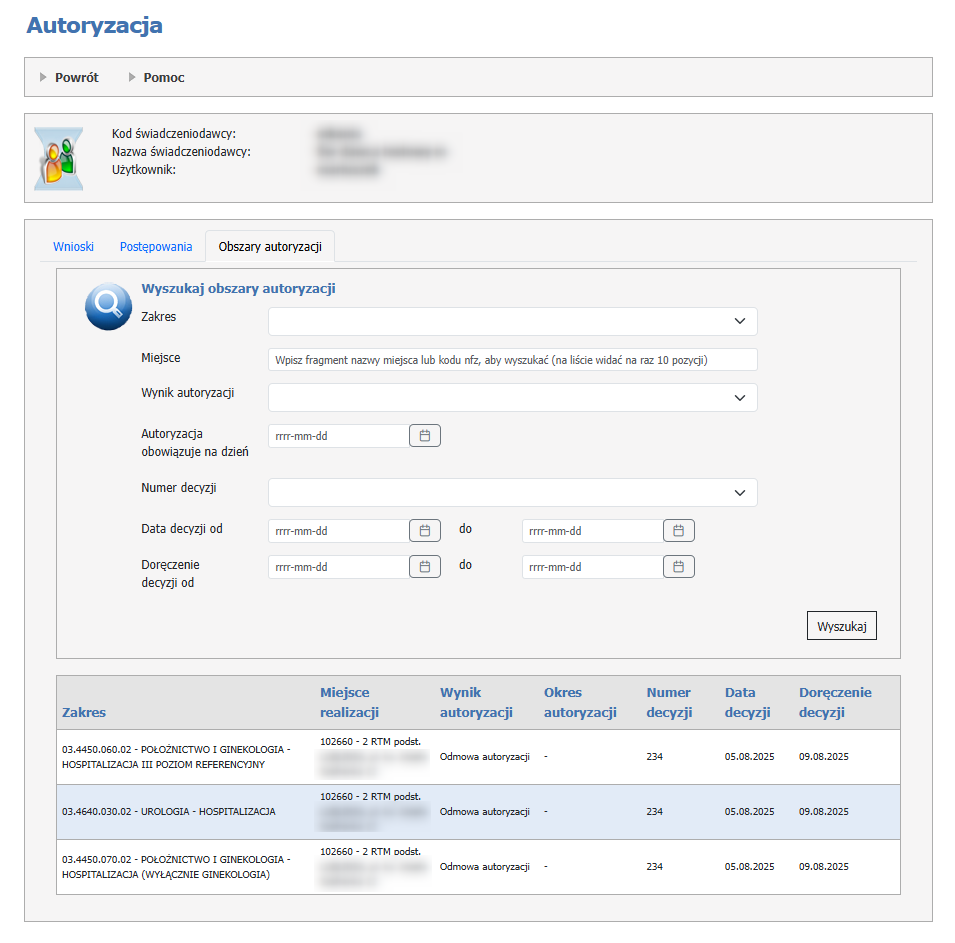
Task: Focus the Data decyzji od date field
Action: point(338,531)
